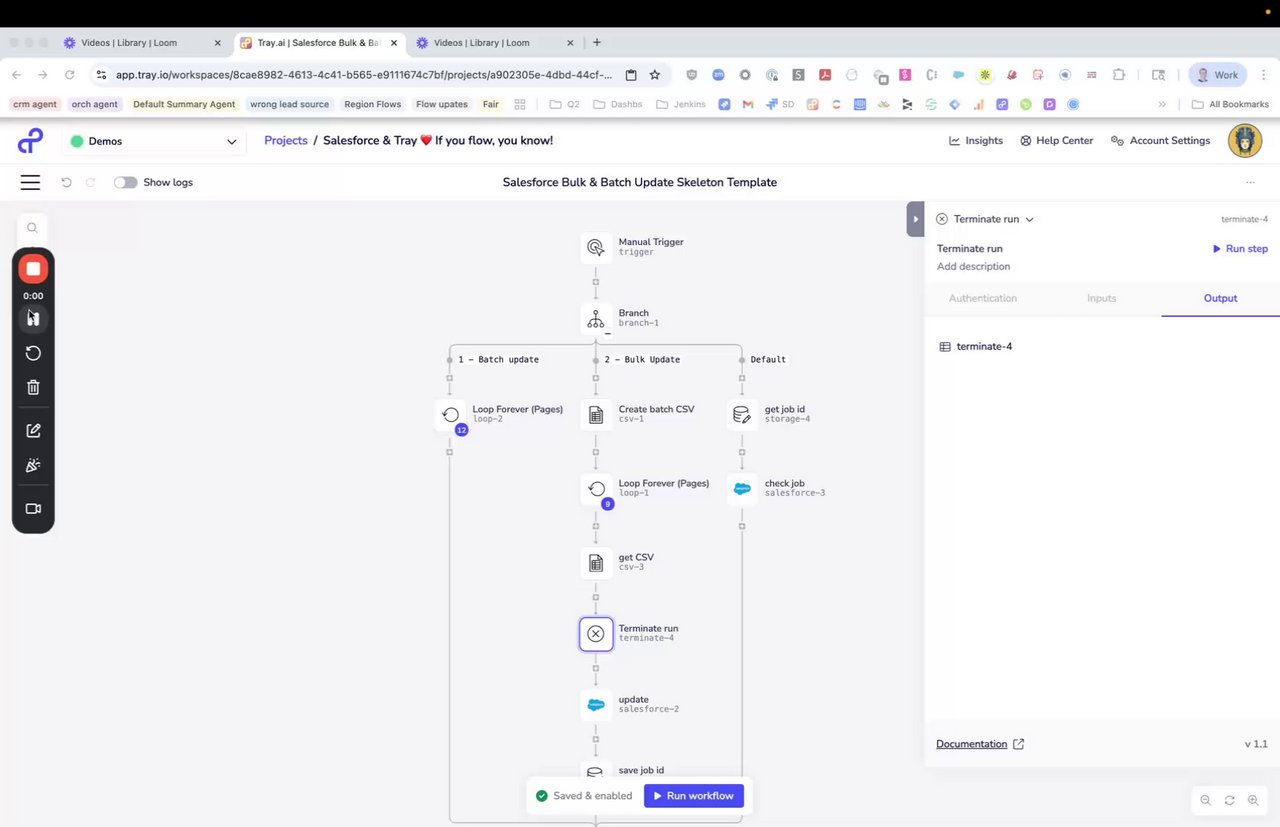Select check job salesforce-3 step
This screenshot has width=1280, height=827.
tap(742, 488)
